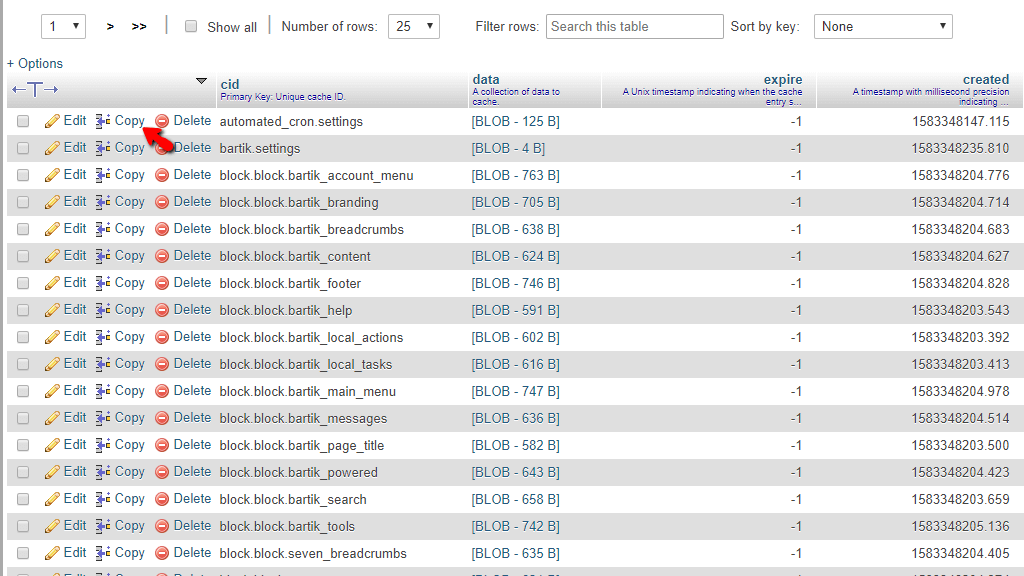Sort by the cid column header
Screen dimensions: 1024x576
point(230,84)
